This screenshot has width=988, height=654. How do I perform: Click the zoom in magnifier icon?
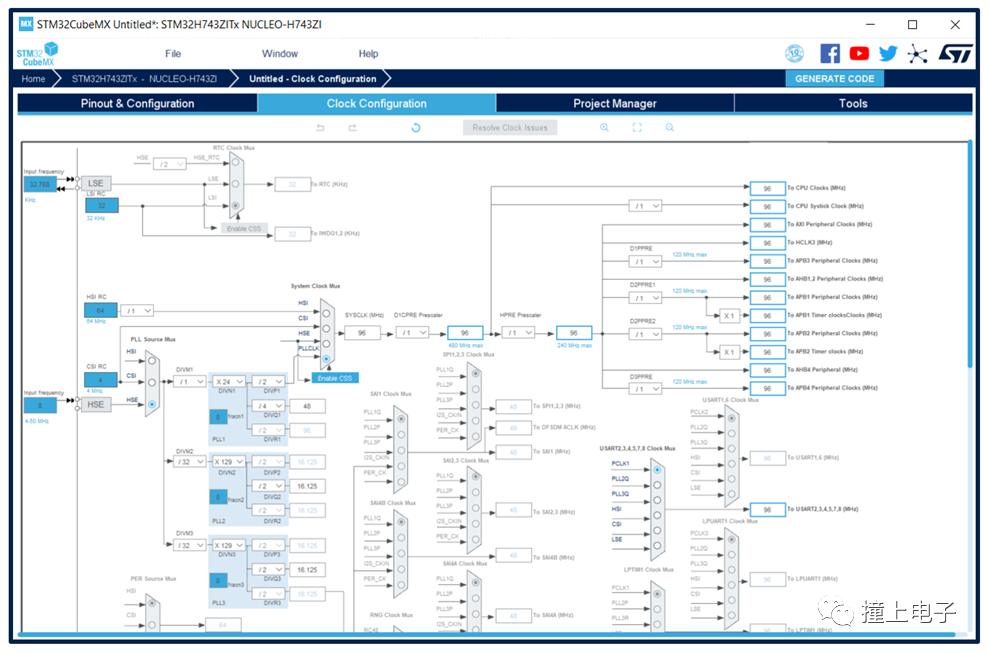point(604,127)
